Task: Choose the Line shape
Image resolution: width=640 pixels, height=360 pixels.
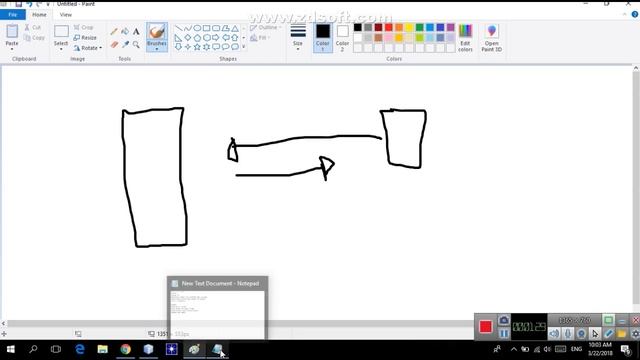Action: (x=178, y=28)
